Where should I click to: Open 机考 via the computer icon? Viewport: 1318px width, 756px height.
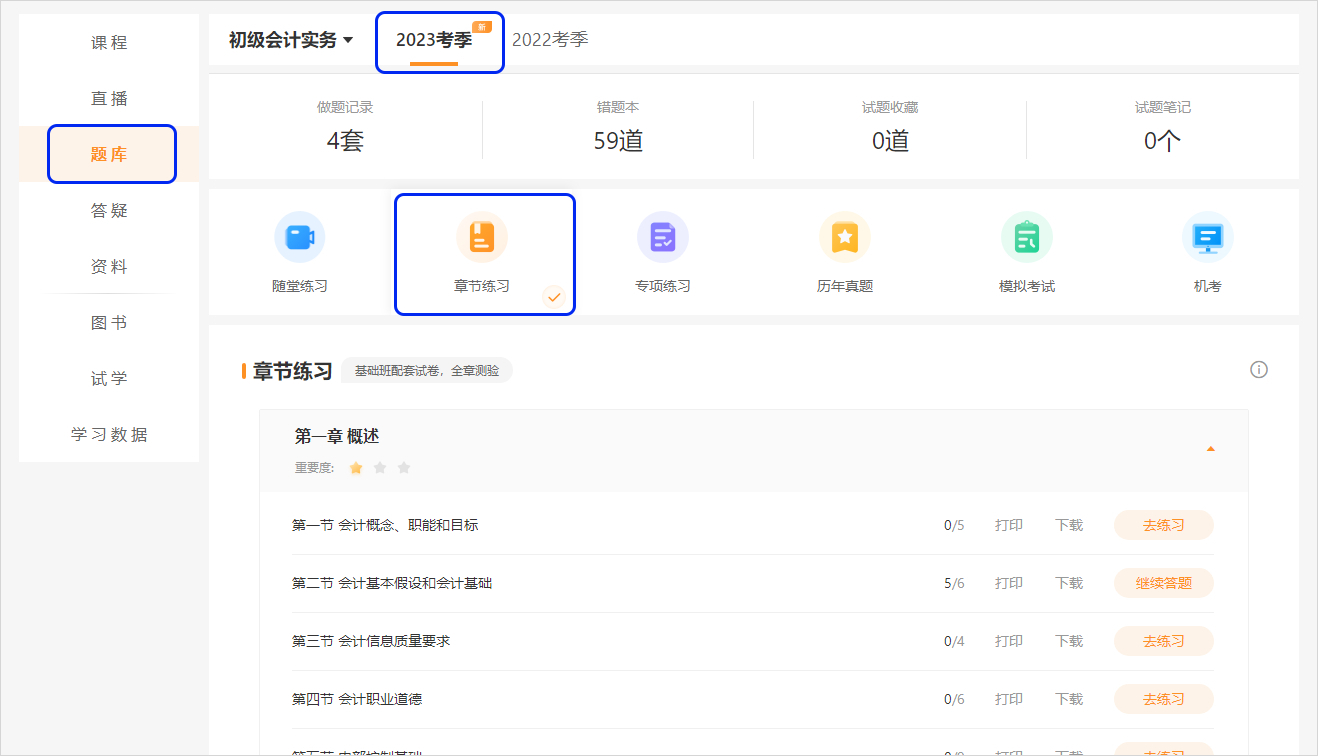[1207, 236]
